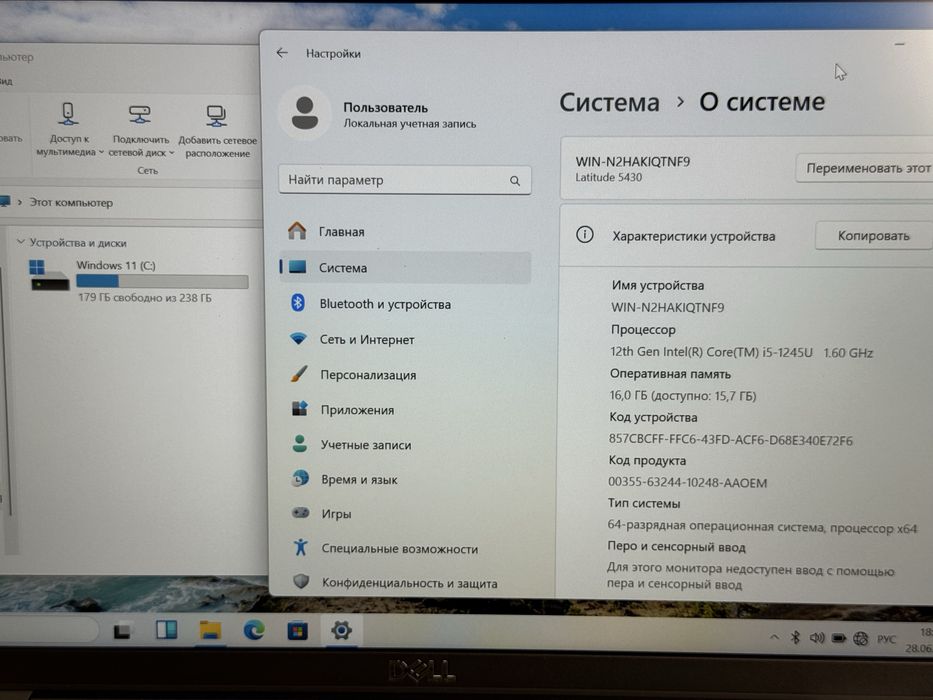933x700 pixels.
Task: Click the taskbar search box
Action: pos(48,629)
